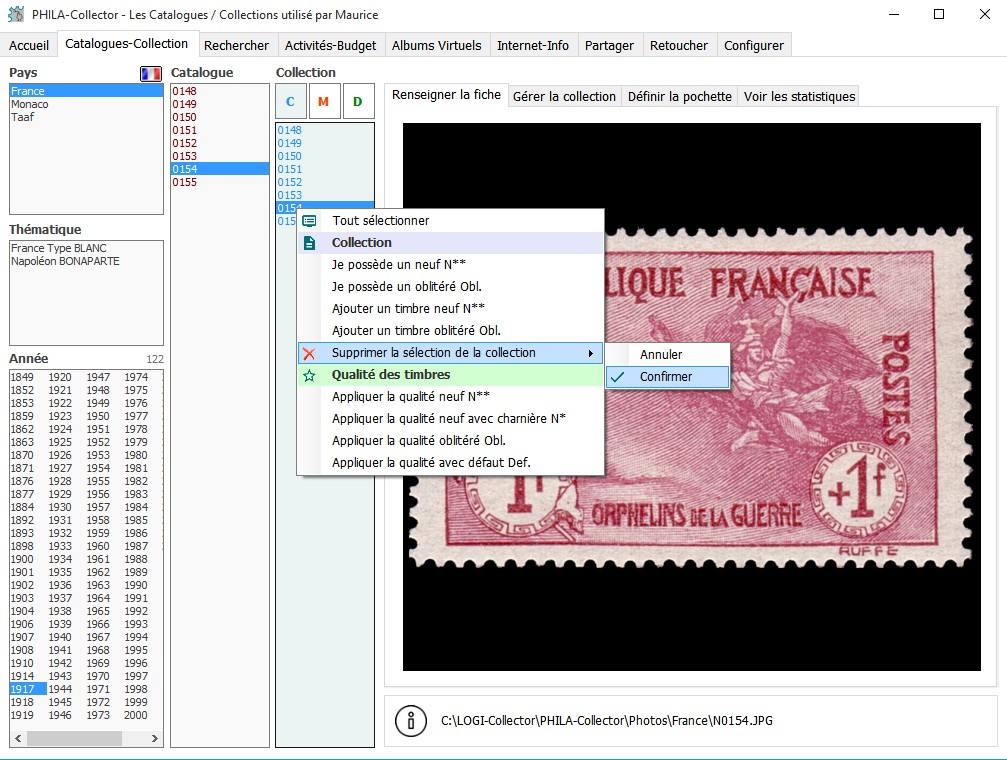Apply Appliquer la qualité oblitéré Obl.

coord(451,441)
